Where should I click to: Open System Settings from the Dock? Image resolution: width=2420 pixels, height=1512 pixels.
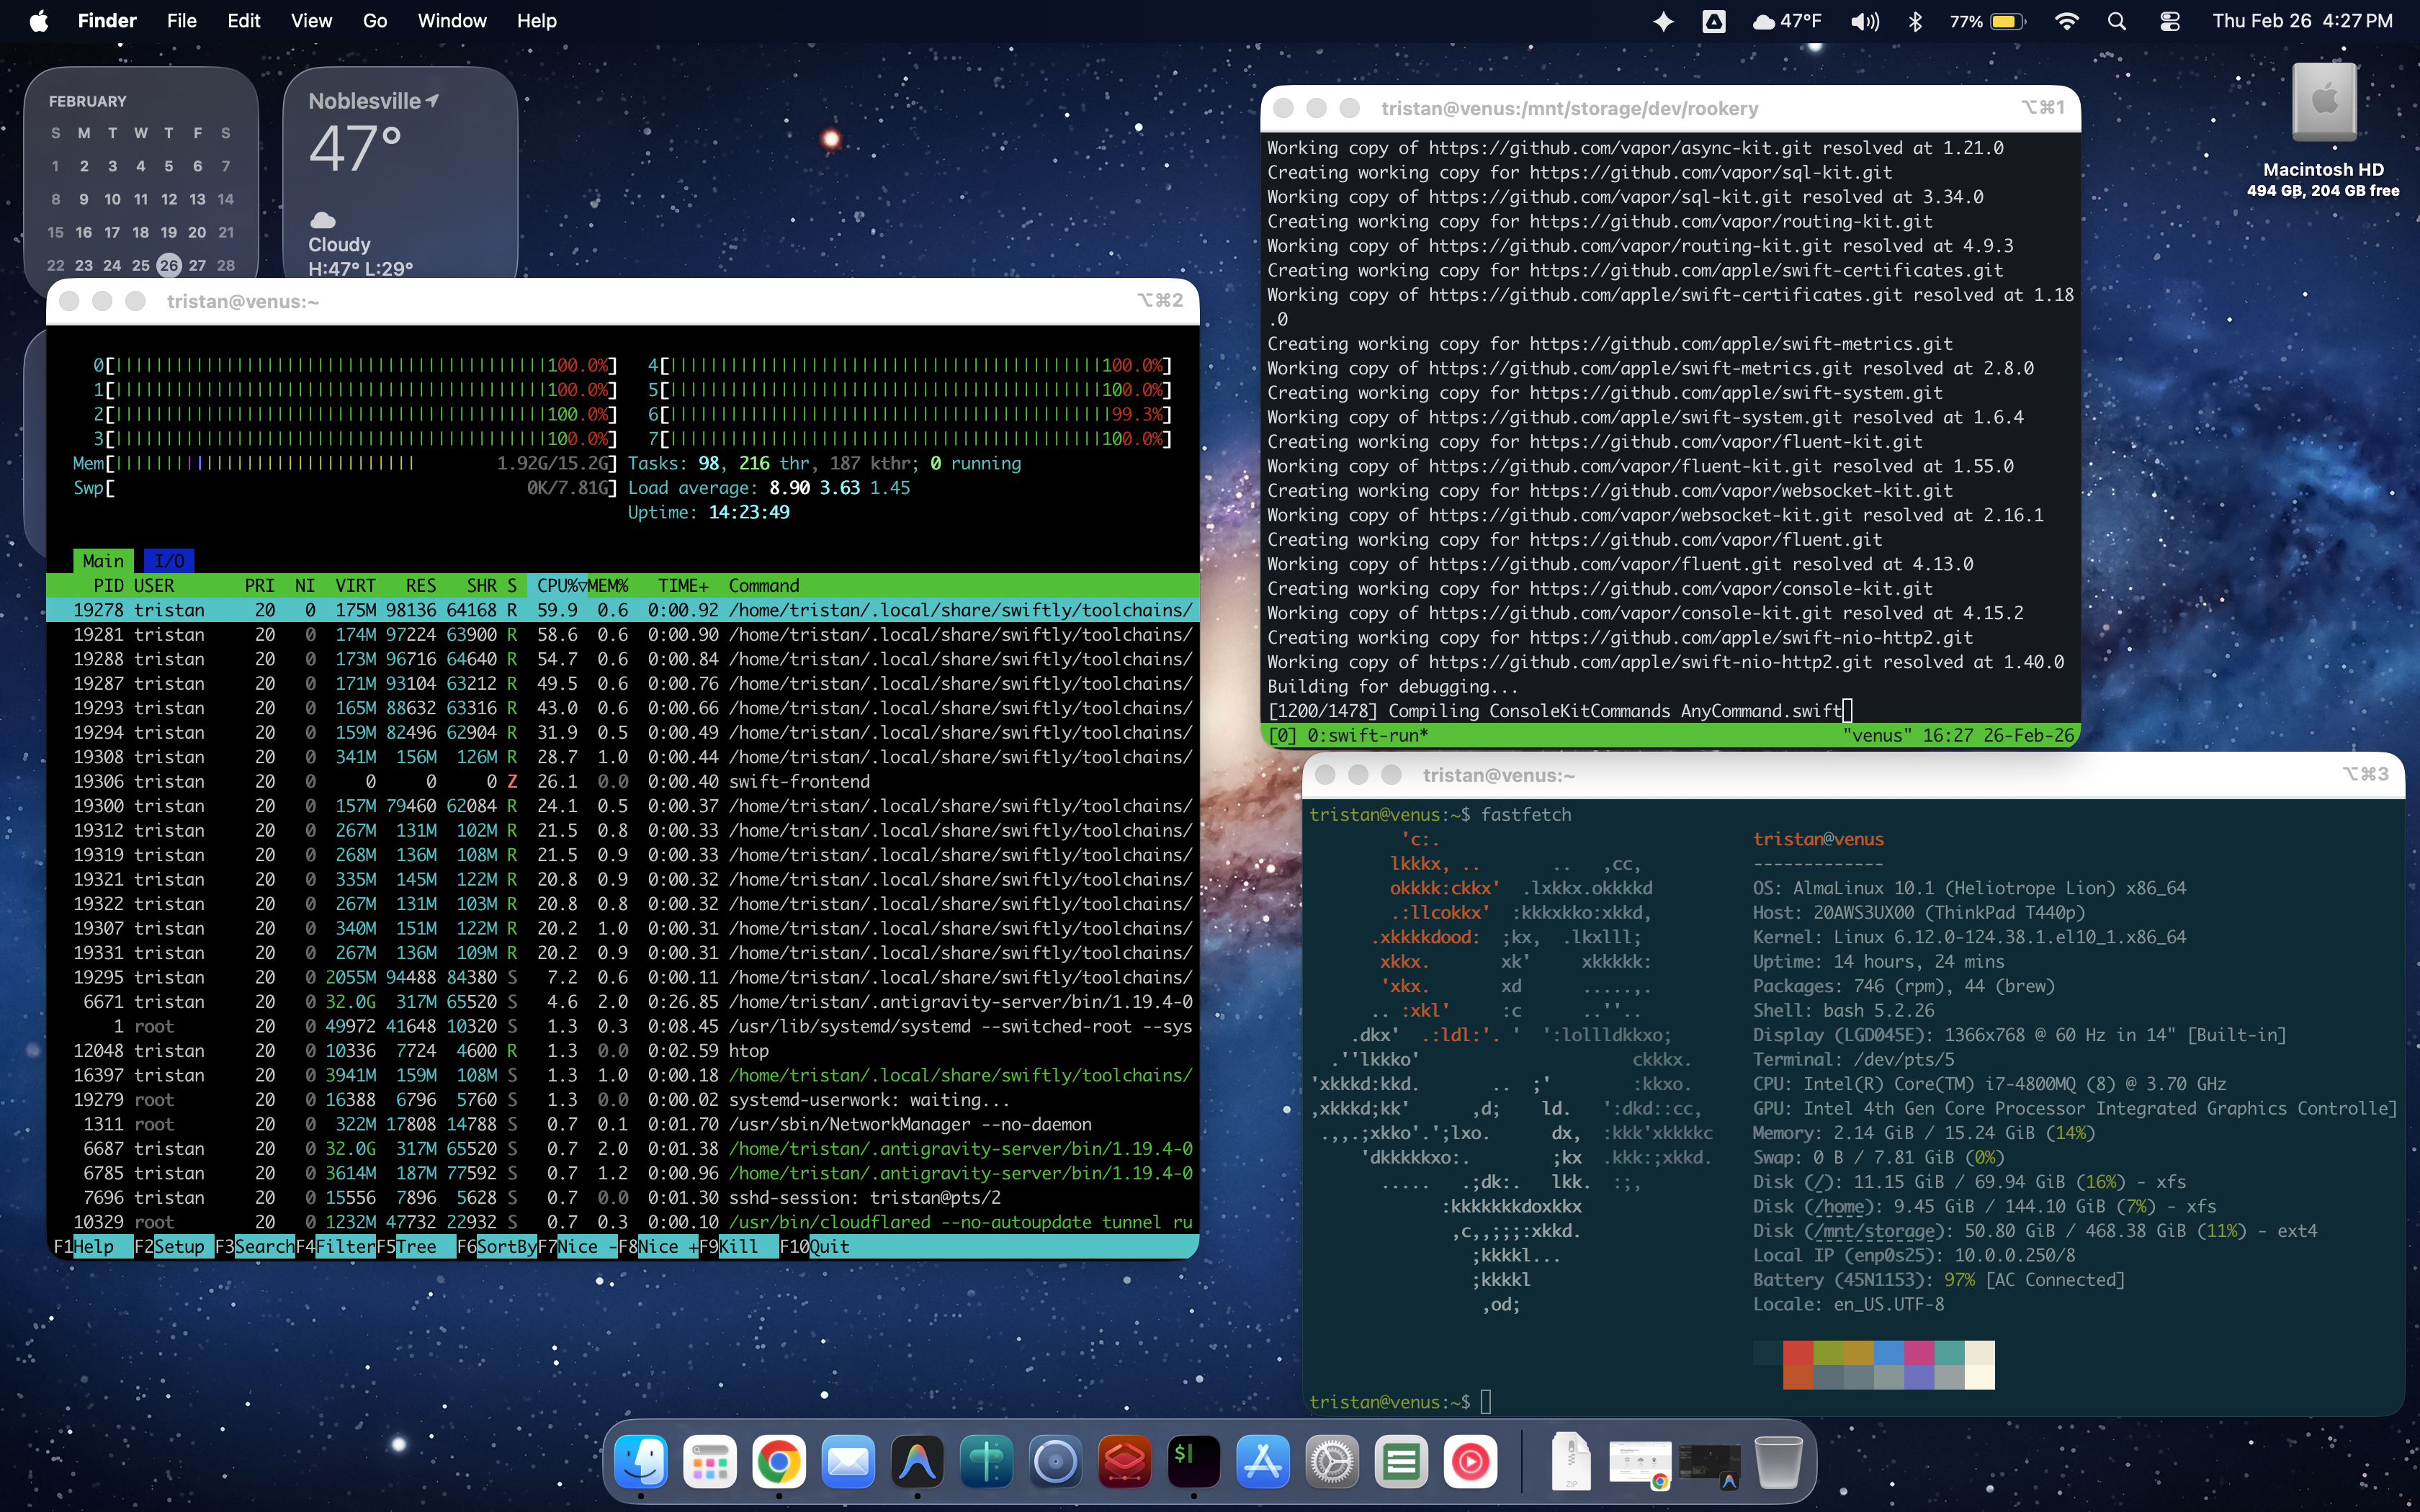[x=1332, y=1461]
